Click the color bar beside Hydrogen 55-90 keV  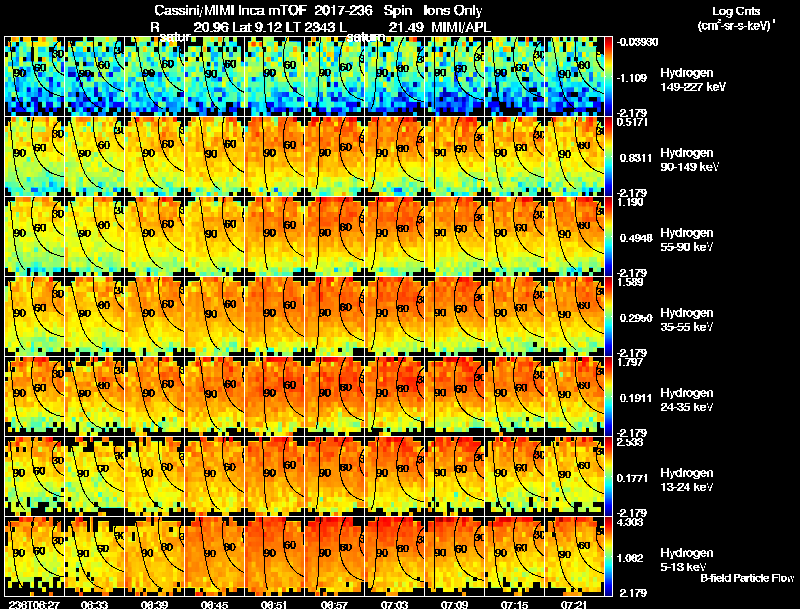[608, 237]
